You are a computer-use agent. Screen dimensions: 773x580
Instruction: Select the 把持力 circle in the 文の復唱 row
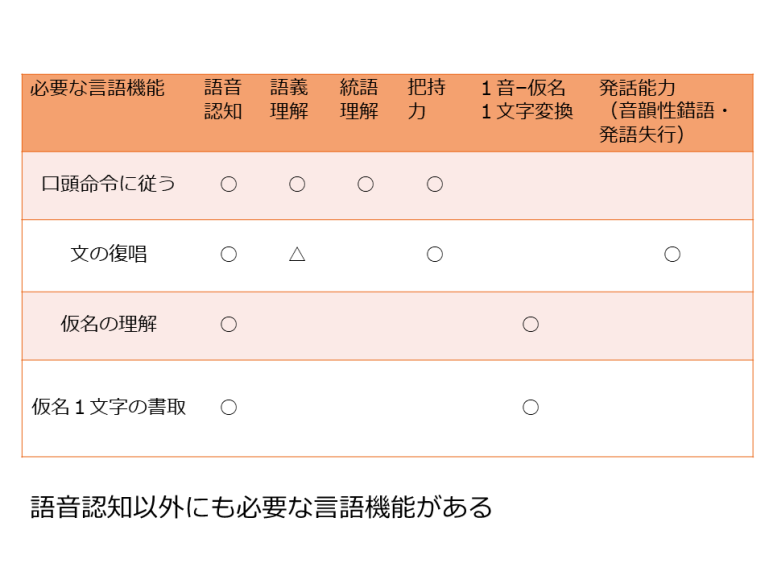pyautogui.click(x=434, y=254)
